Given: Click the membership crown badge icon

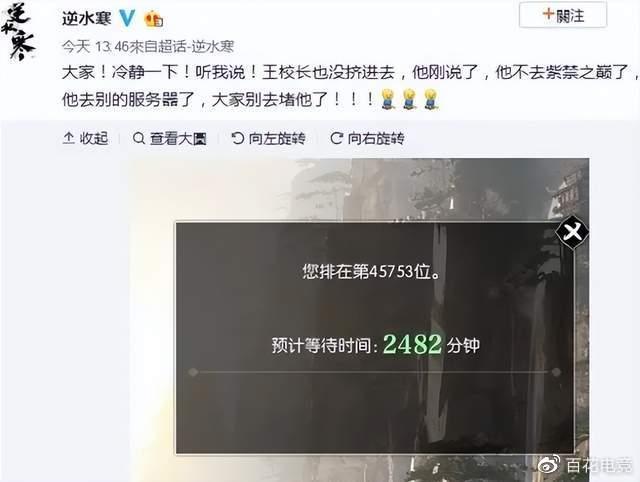Looking at the screenshot, I should pos(154,19).
